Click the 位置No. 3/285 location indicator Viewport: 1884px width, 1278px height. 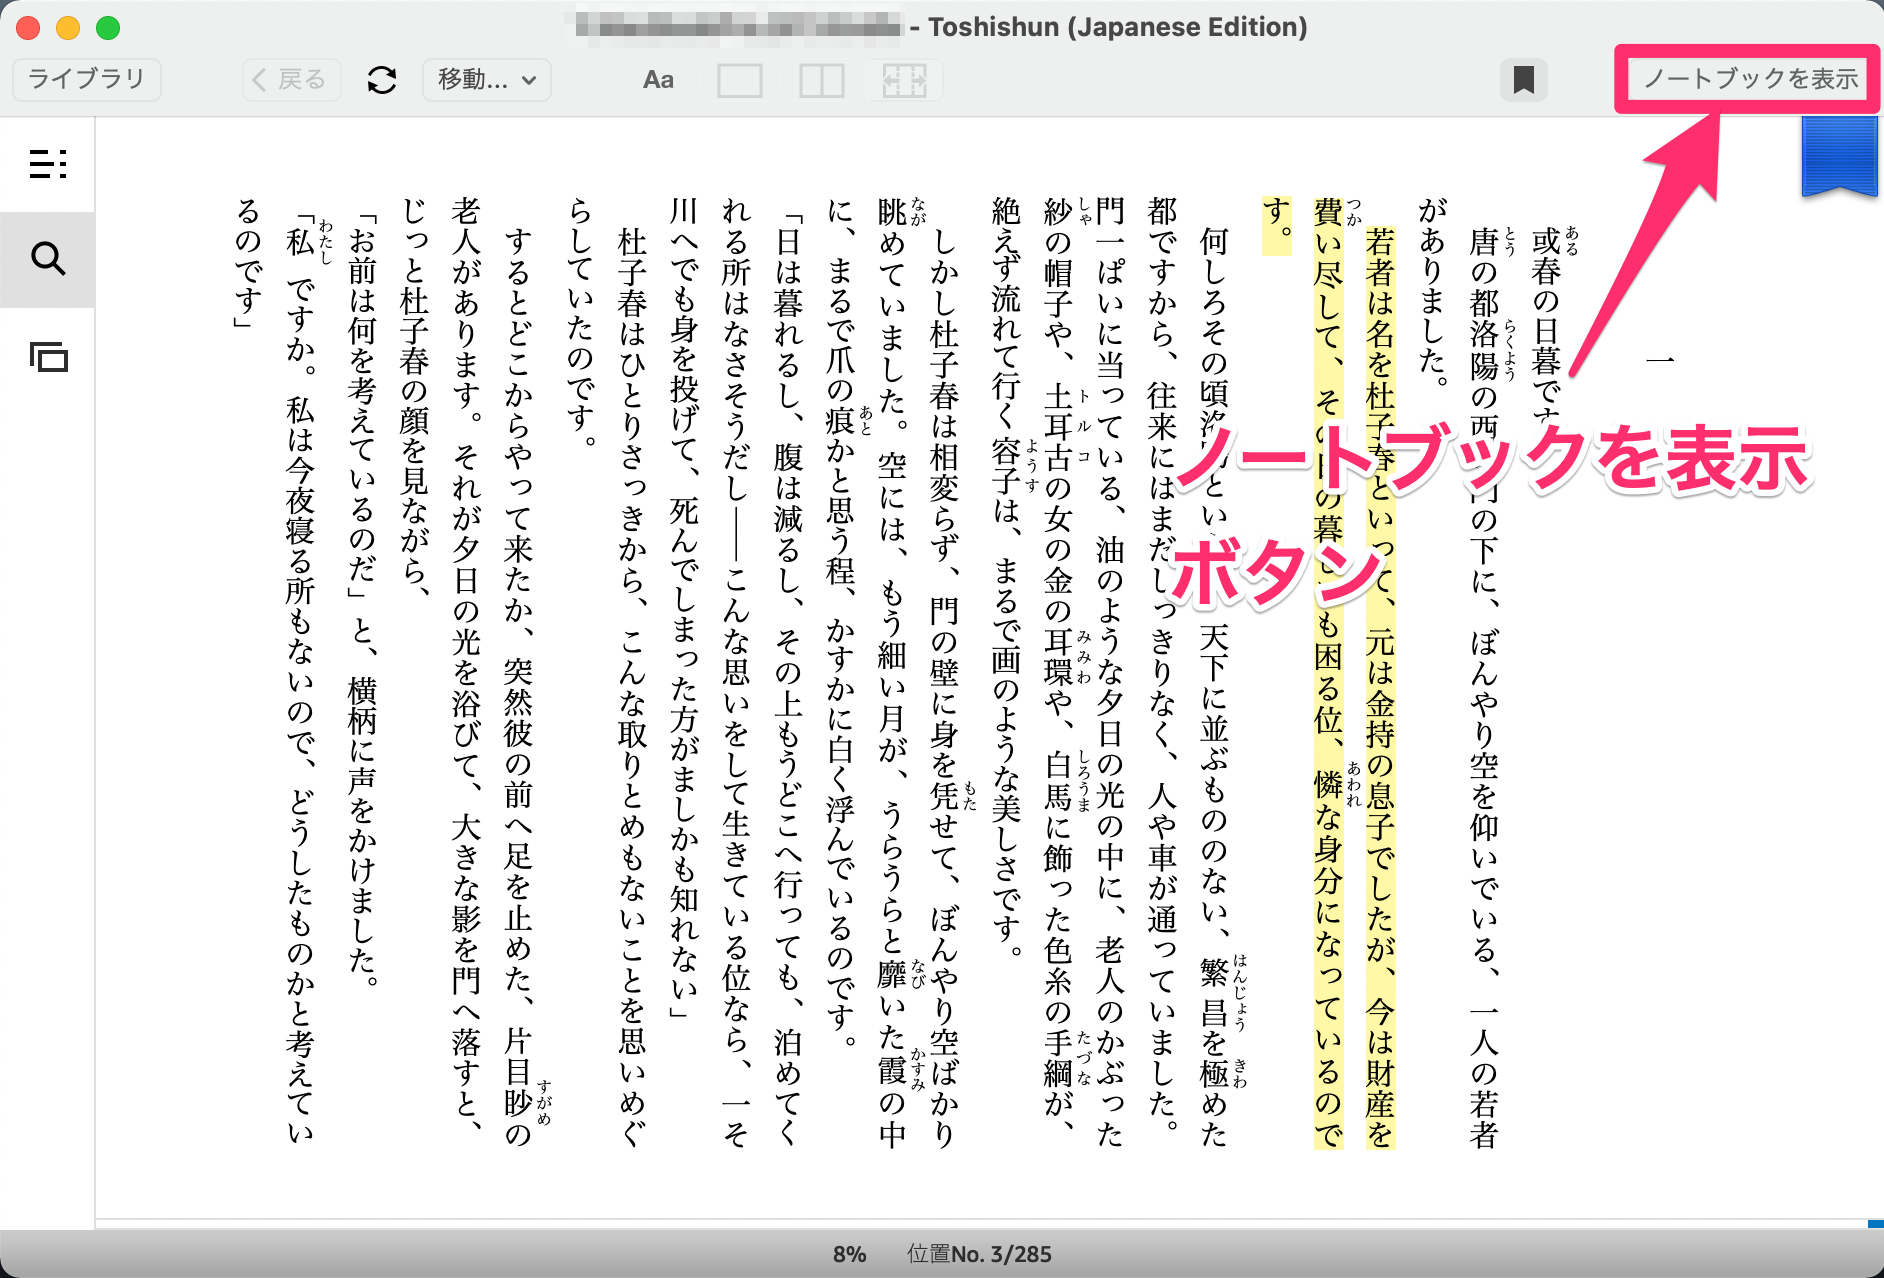[x=979, y=1254]
